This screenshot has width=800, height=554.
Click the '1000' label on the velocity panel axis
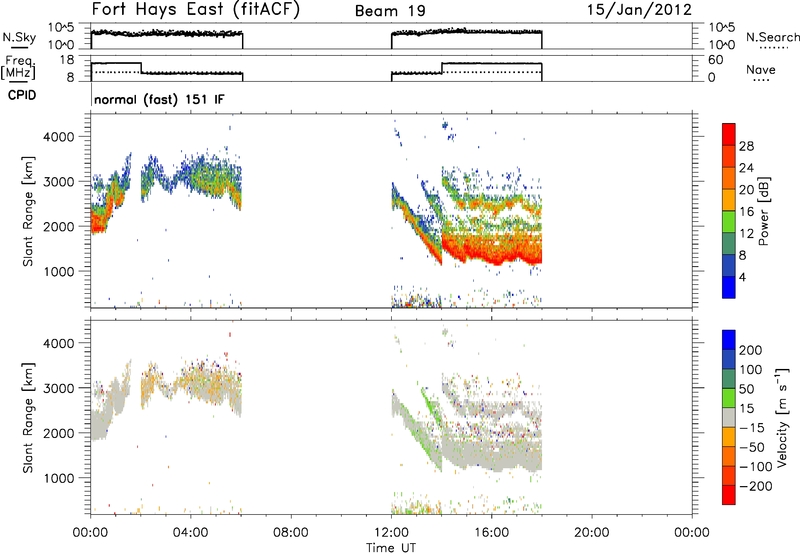pyautogui.click(x=59, y=478)
